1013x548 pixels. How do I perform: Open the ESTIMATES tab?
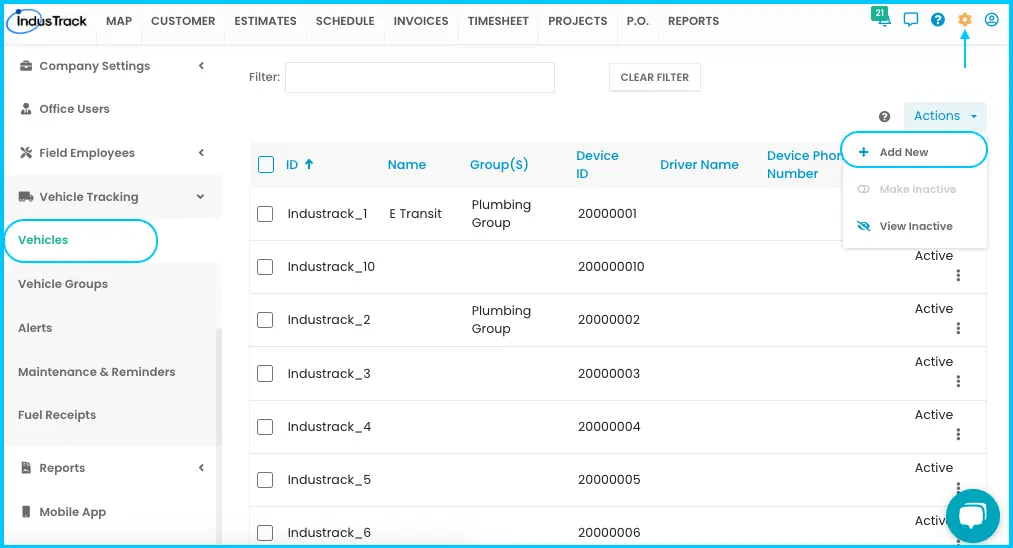coord(265,21)
